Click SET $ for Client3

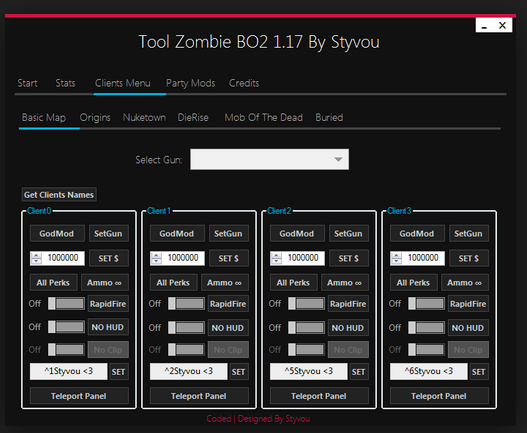coord(469,258)
